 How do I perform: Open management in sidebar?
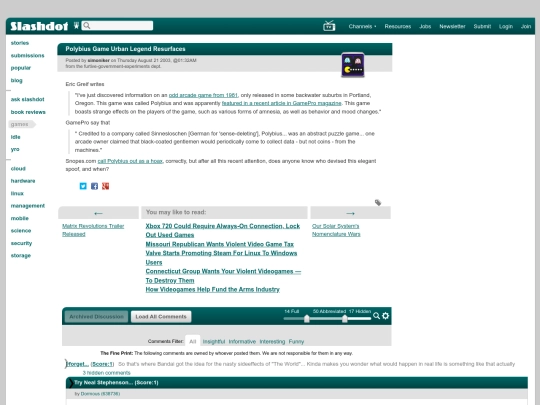click(x=28, y=206)
